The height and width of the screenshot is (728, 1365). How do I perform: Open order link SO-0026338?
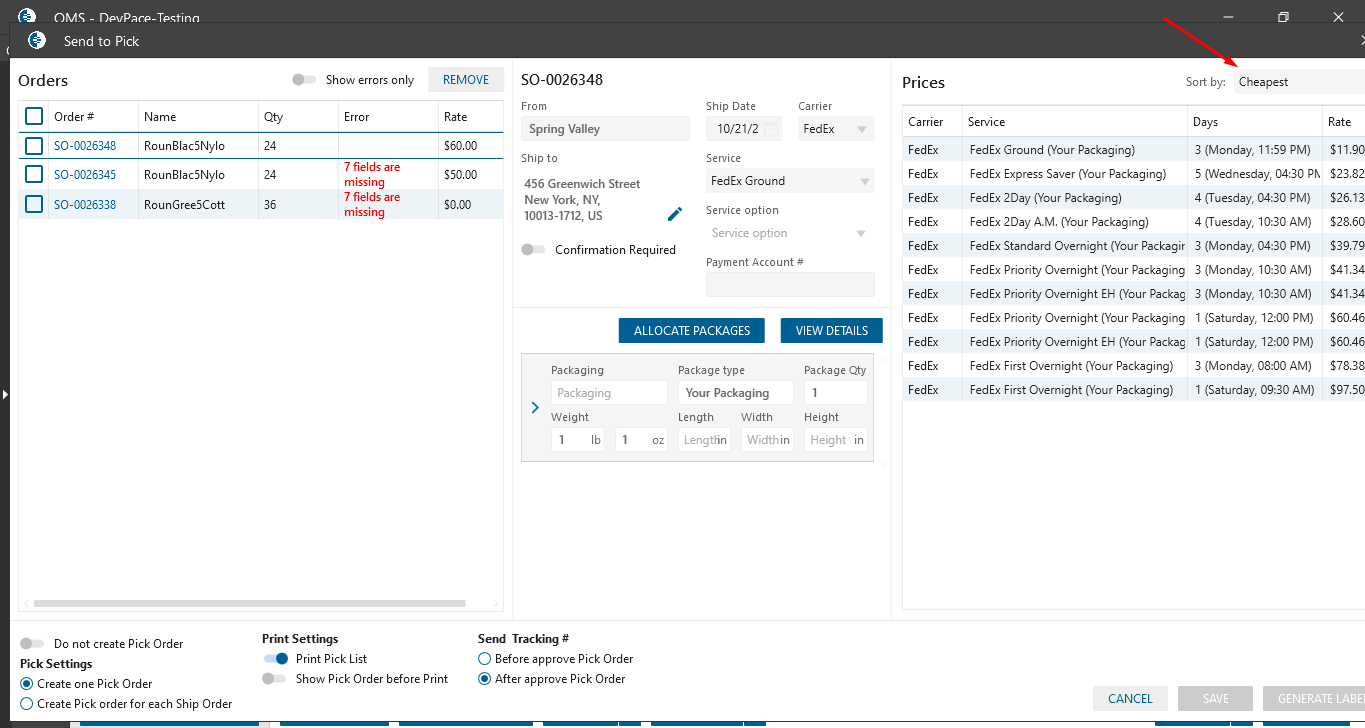tap(85, 205)
